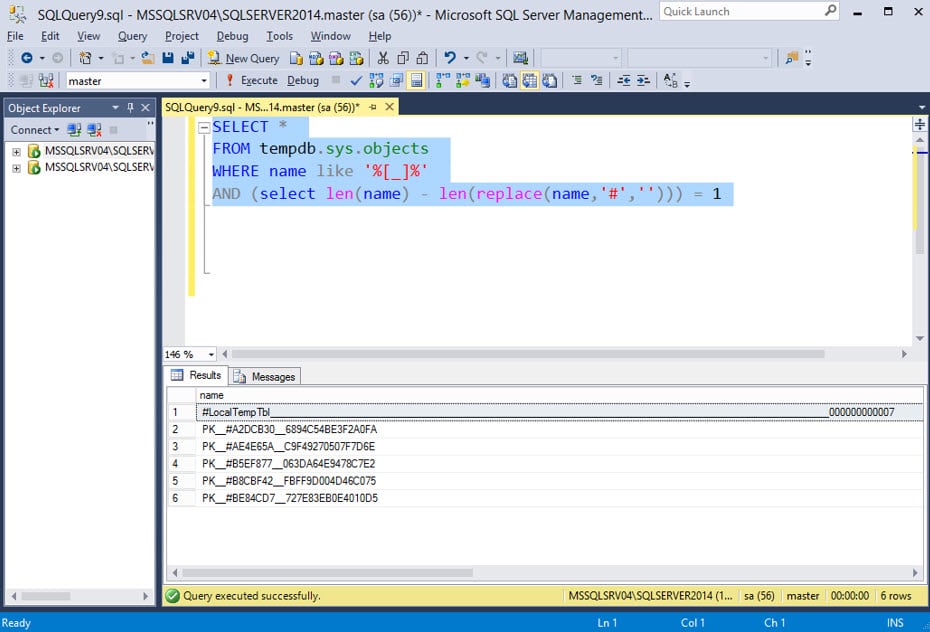
Task: Click the Navigate Backward arrow icon
Action: click(x=27, y=58)
